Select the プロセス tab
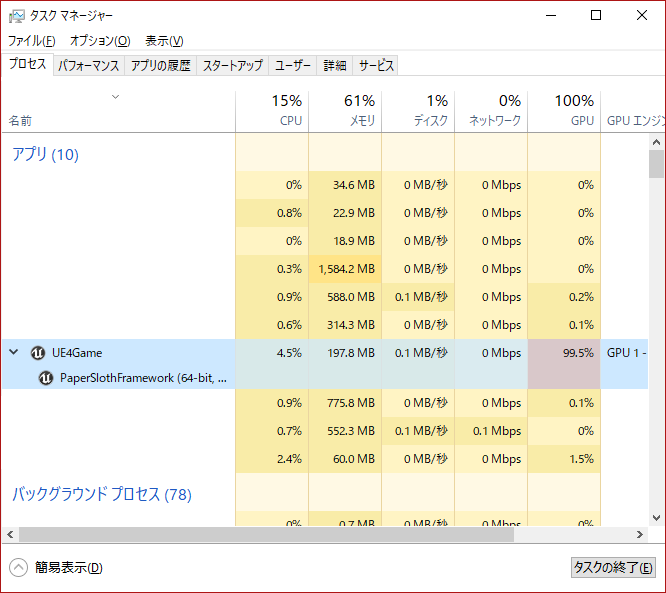666x593 pixels. click(28, 64)
